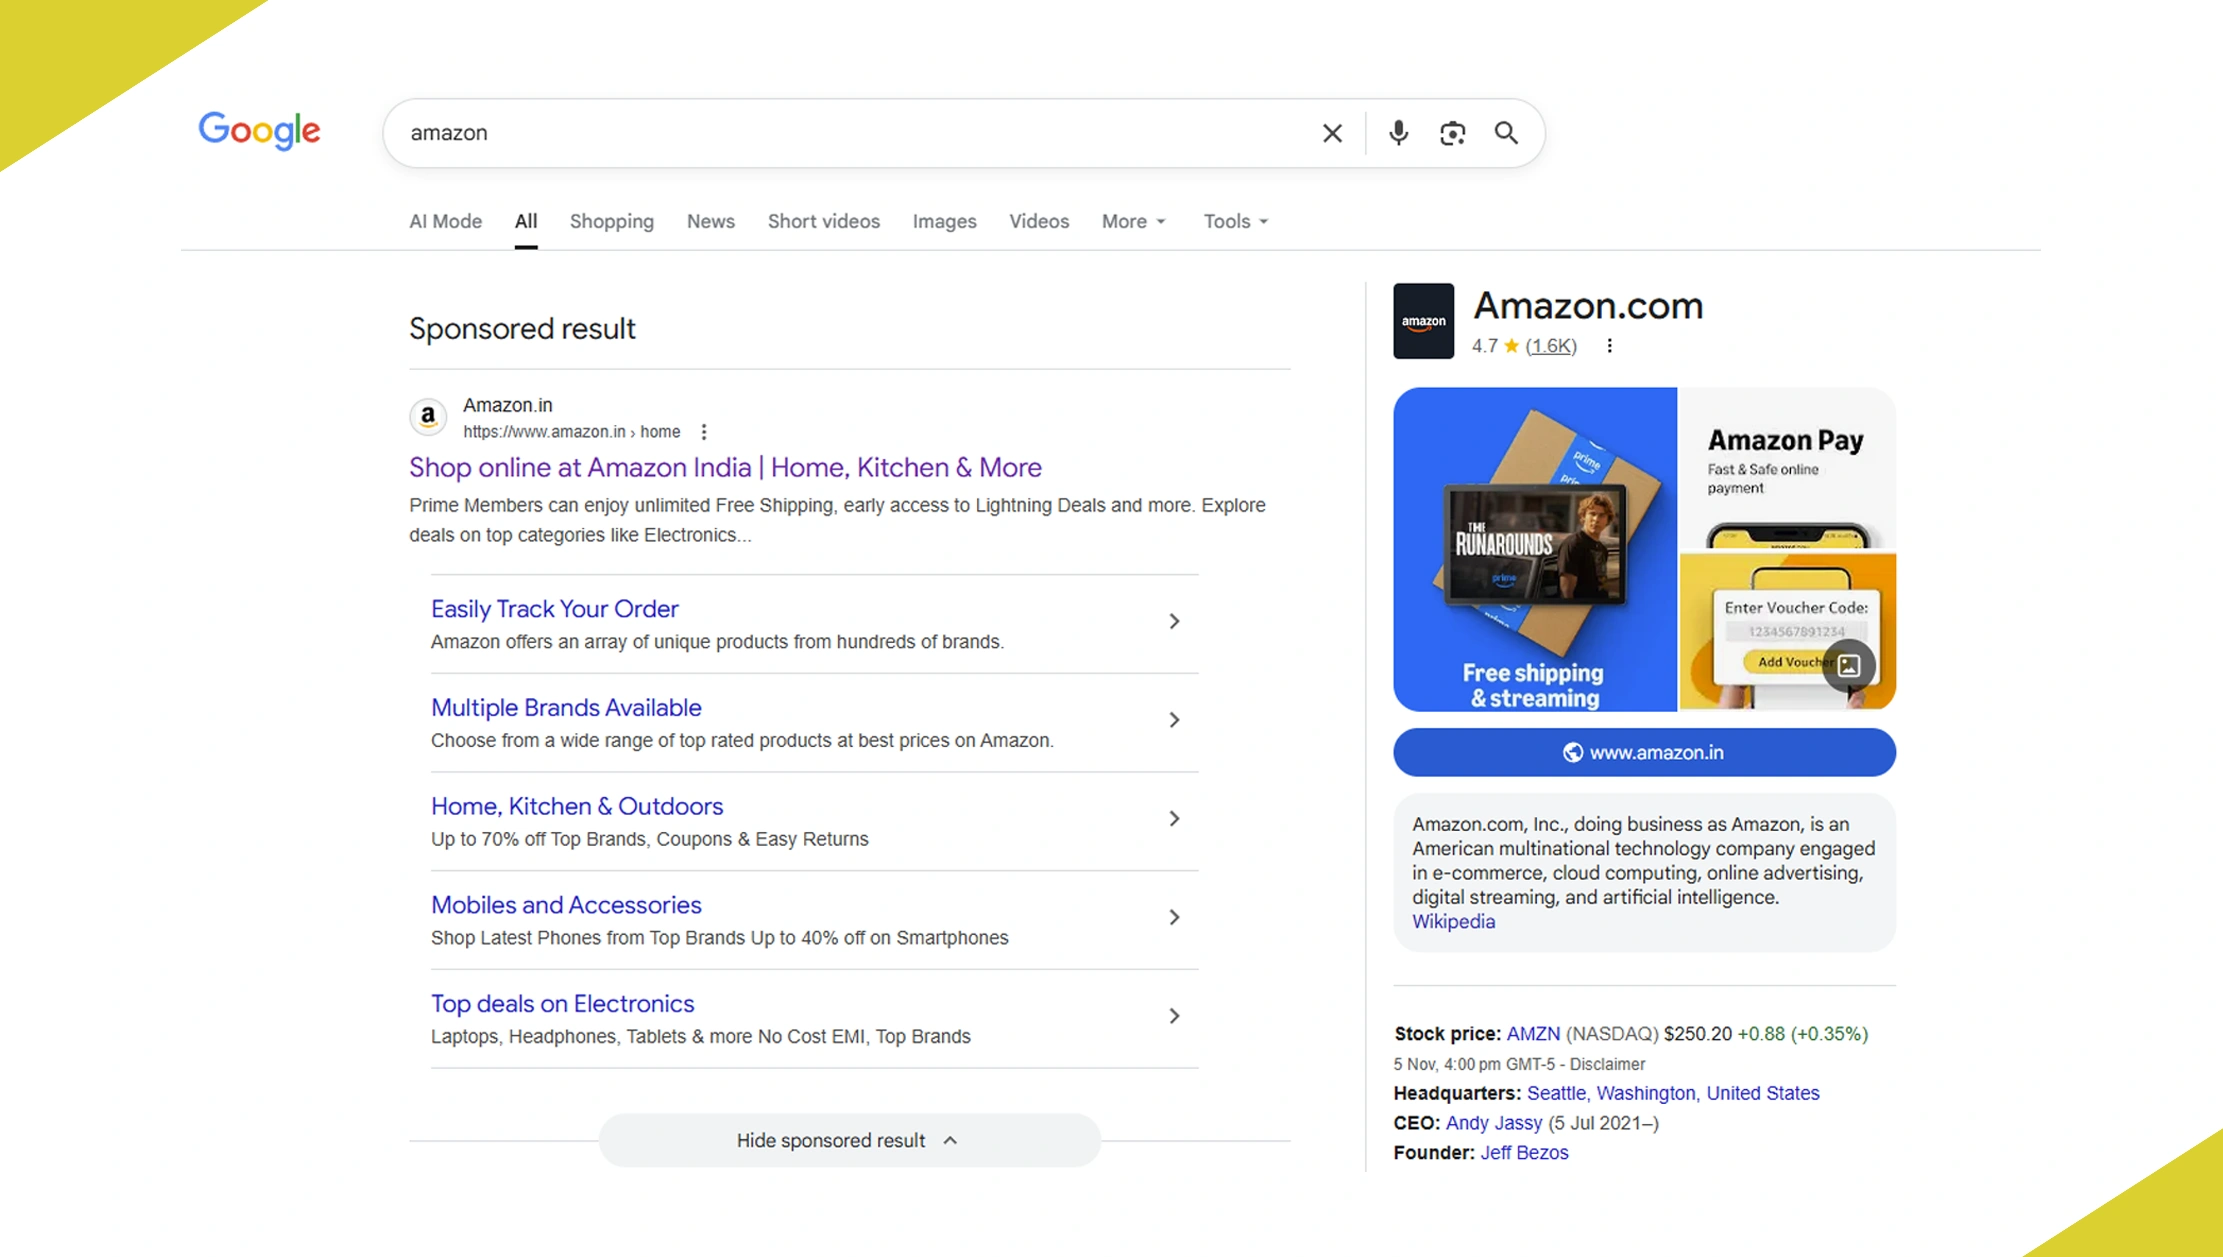The height and width of the screenshot is (1257, 2223).
Task: Open Google Lens image search icon
Action: 1452,133
